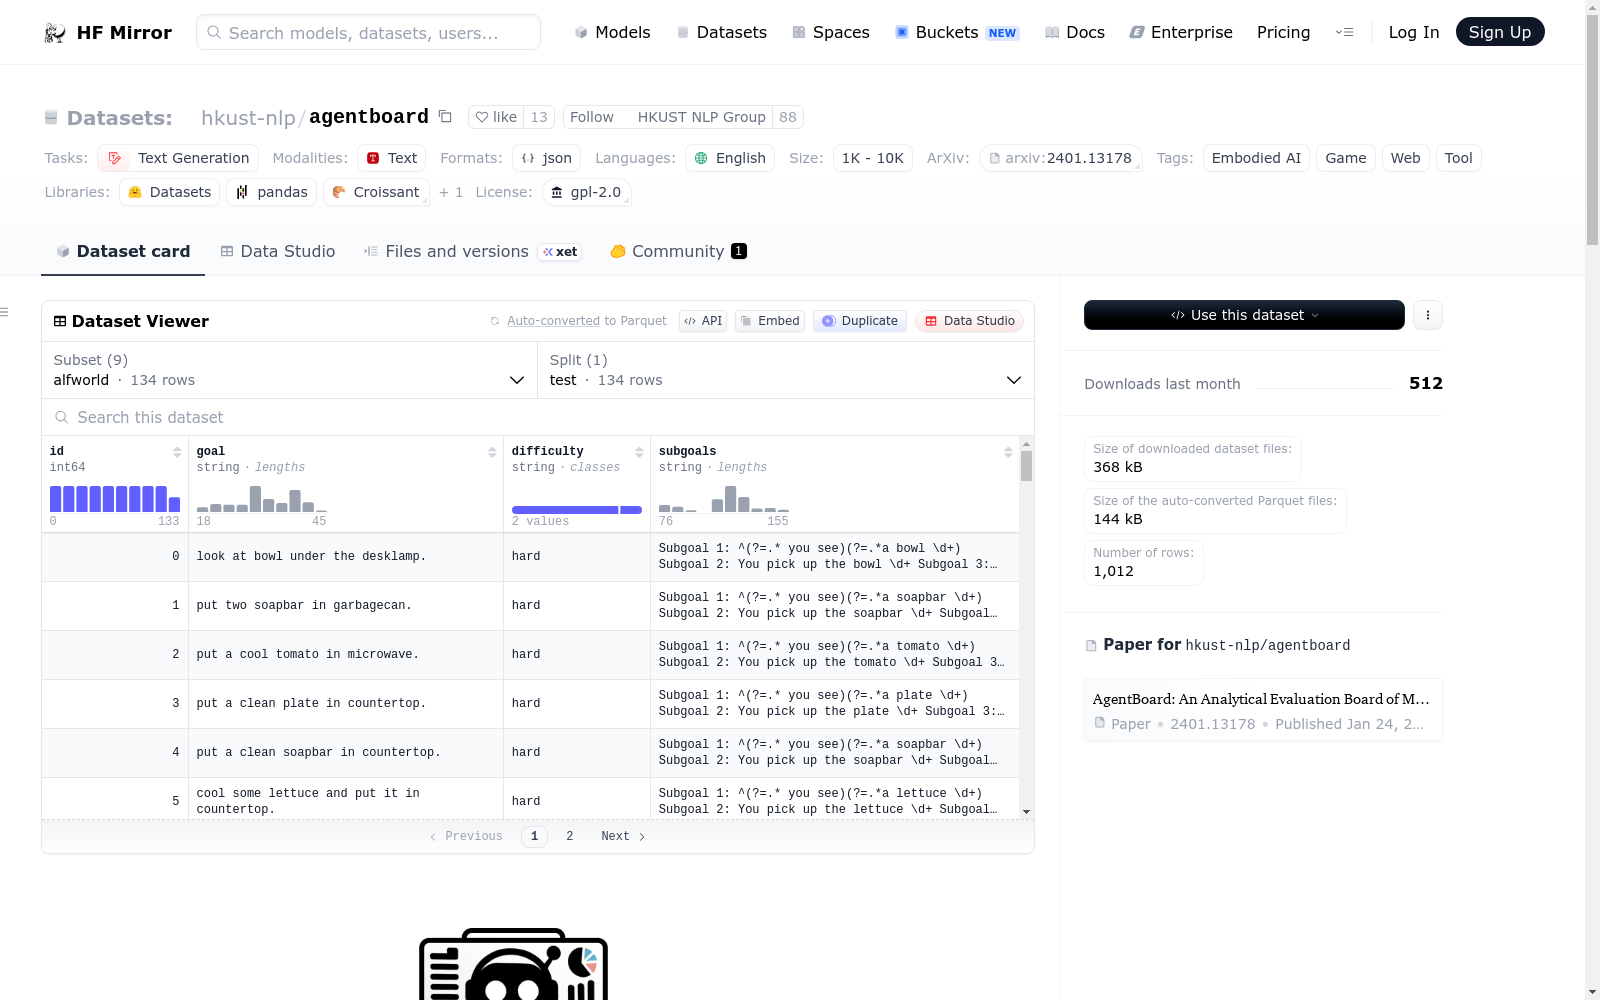Viewport: 1600px width, 1000px height.
Task: Click the Sign Up button
Action: click(x=1500, y=33)
